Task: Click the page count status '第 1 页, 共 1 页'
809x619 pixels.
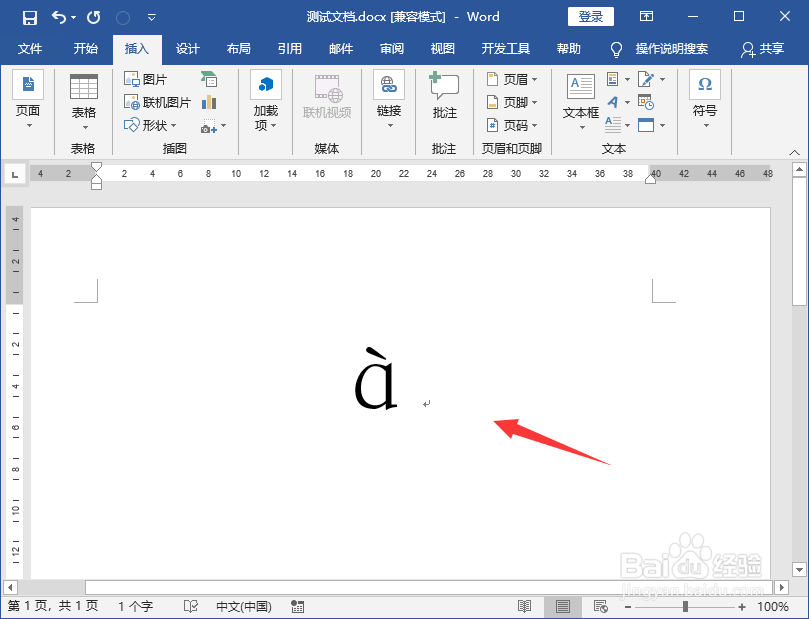Action: 53,606
